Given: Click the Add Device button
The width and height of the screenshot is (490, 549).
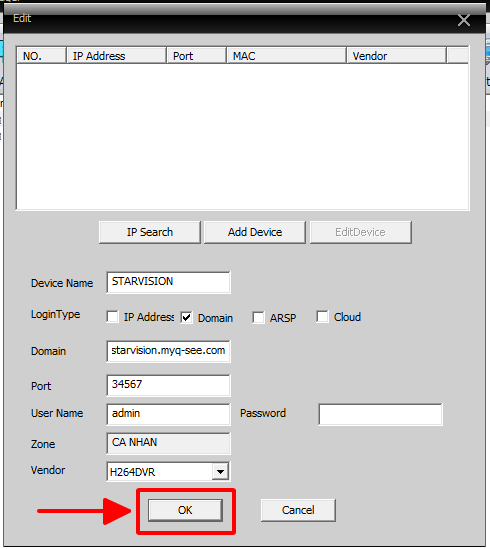Looking at the screenshot, I should 255,232.
